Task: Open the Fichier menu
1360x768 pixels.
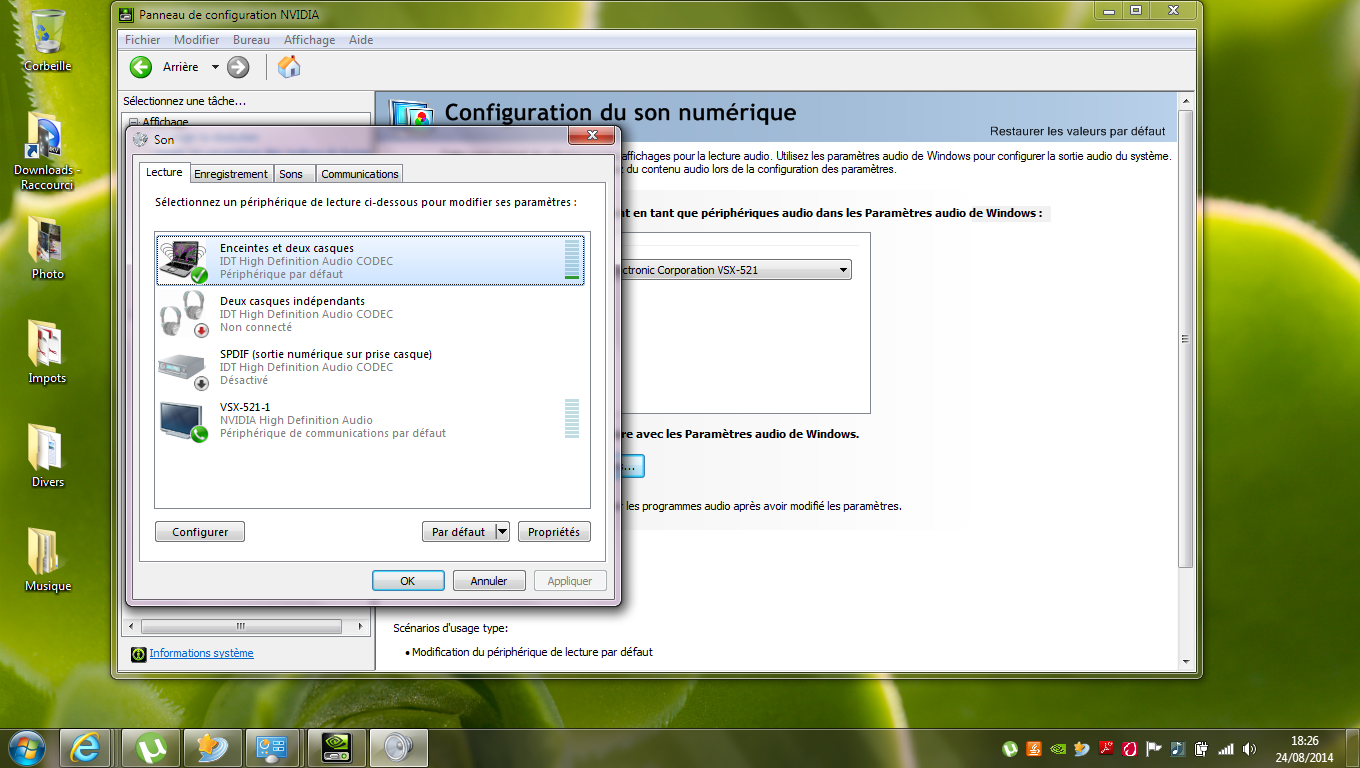Action: tap(143, 40)
